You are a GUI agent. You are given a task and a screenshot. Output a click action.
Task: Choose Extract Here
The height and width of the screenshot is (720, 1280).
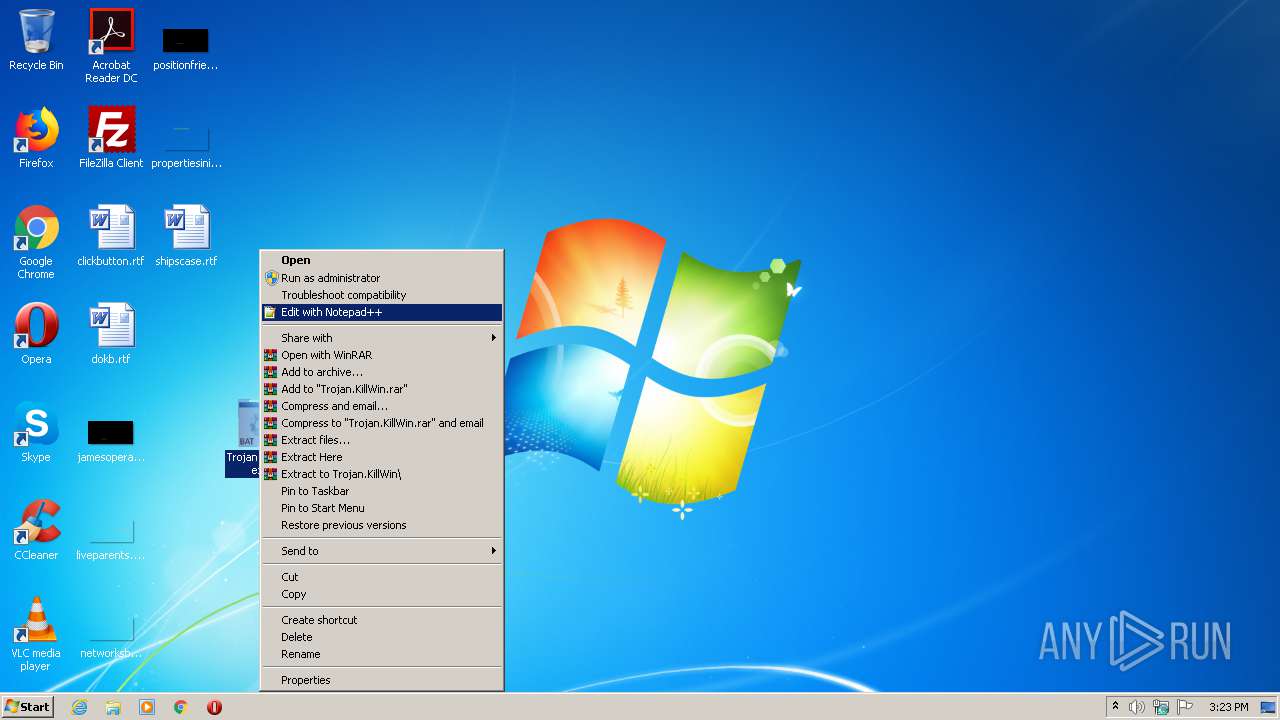(382, 457)
